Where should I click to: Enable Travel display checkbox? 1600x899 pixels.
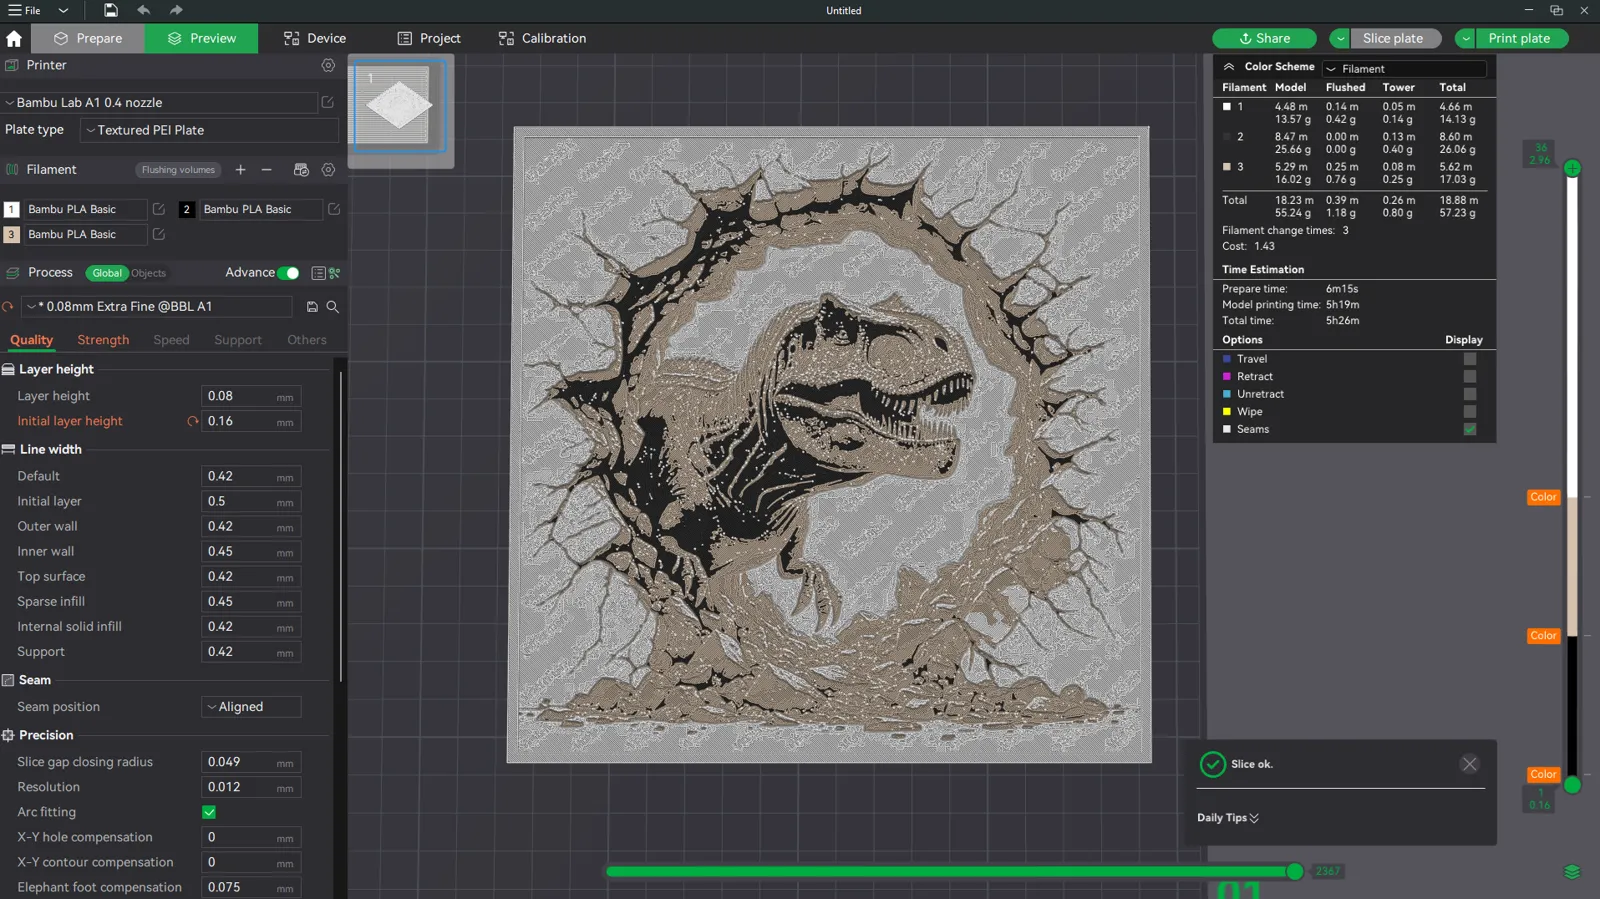tap(1470, 359)
